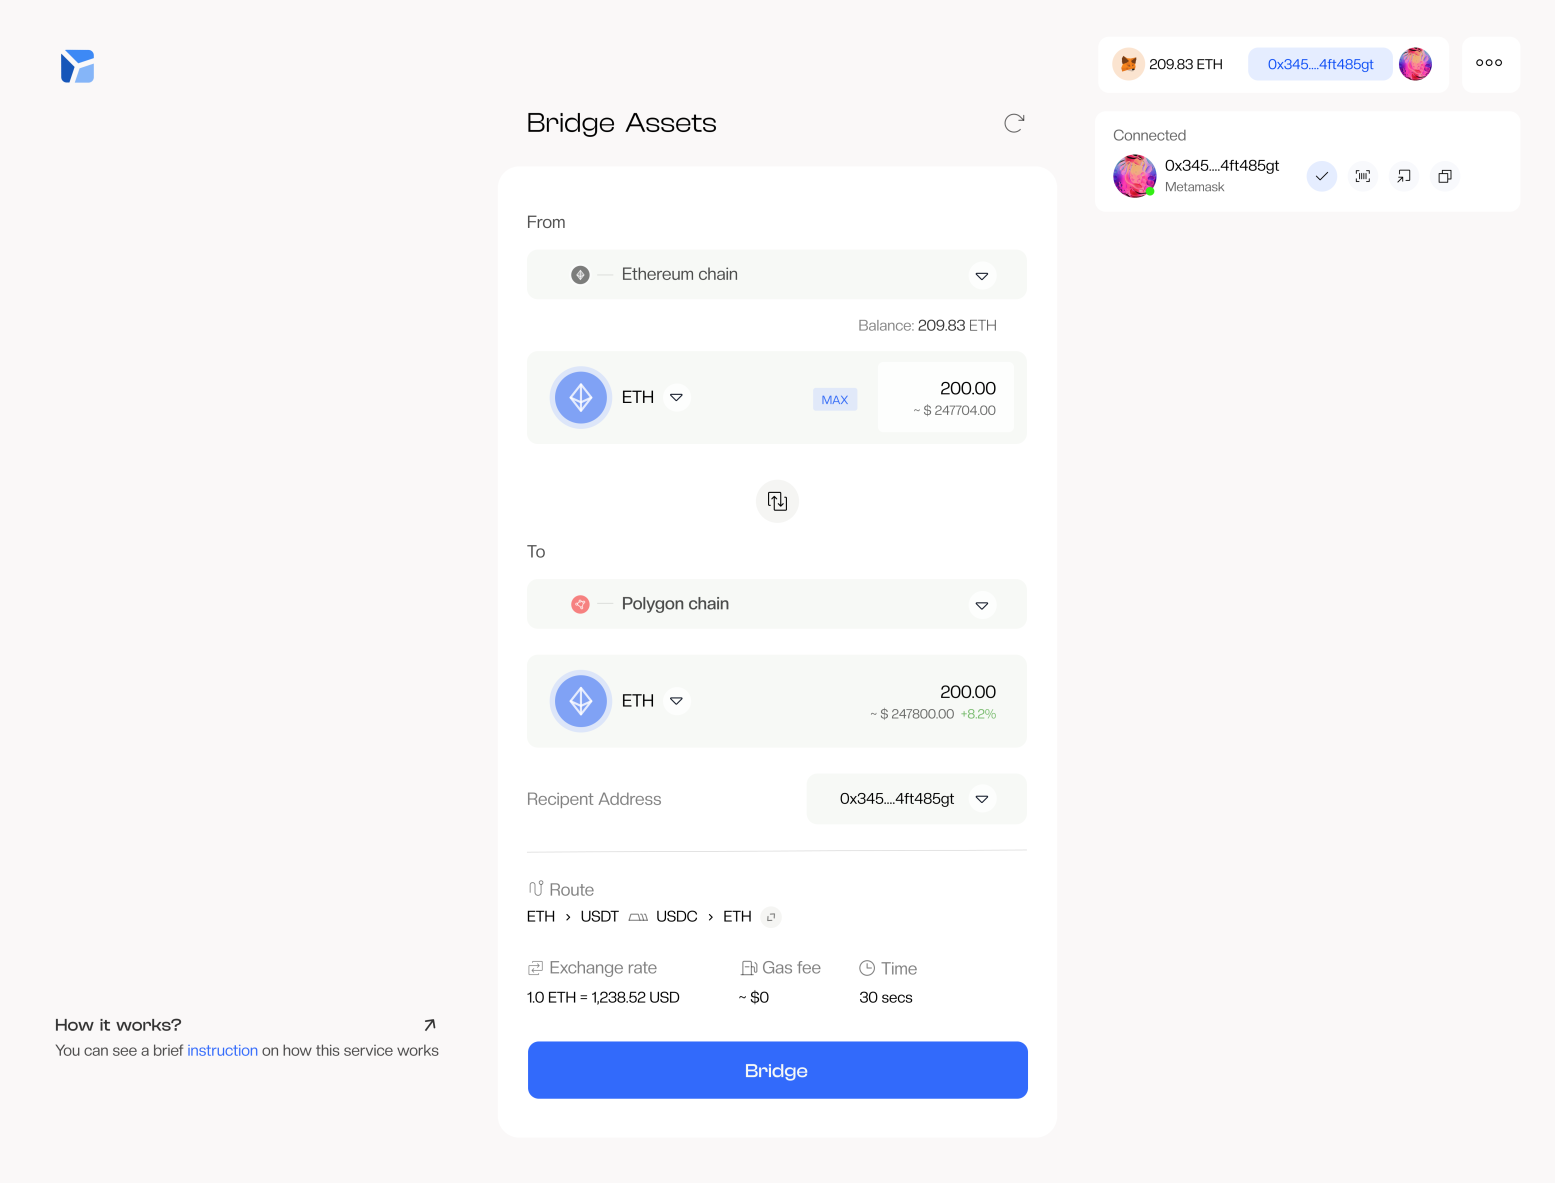Open the three-dots options menu
Image resolution: width=1555 pixels, height=1183 pixels.
(1489, 63)
